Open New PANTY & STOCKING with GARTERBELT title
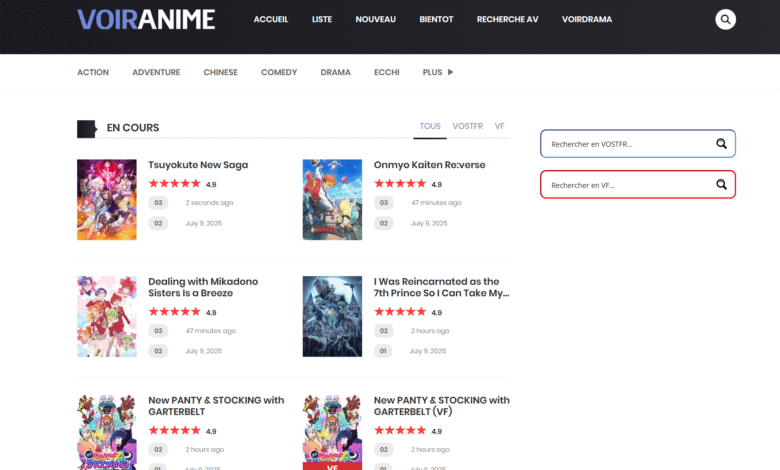The width and height of the screenshot is (780, 470). (x=216, y=406)
